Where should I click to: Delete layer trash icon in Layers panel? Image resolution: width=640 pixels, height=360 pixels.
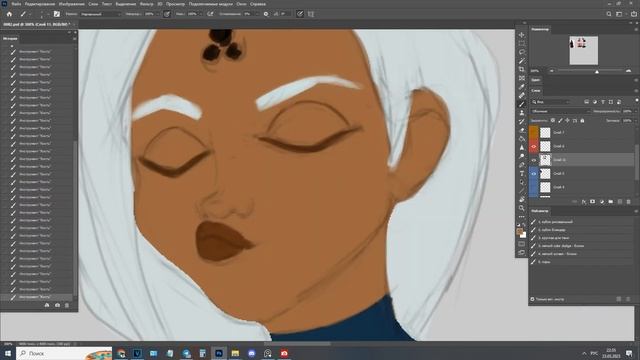click(629, 202)
